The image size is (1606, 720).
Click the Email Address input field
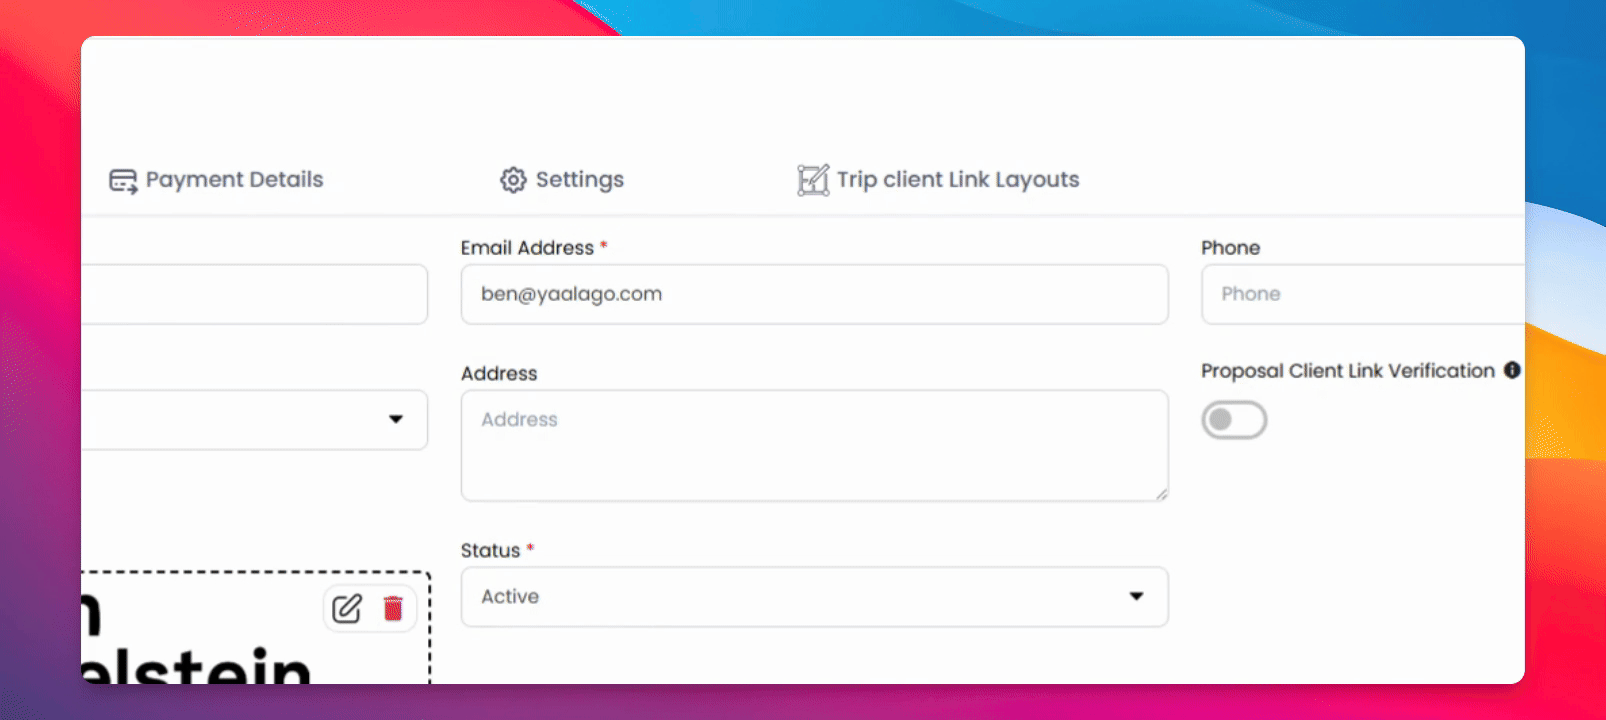coord(814,294)
